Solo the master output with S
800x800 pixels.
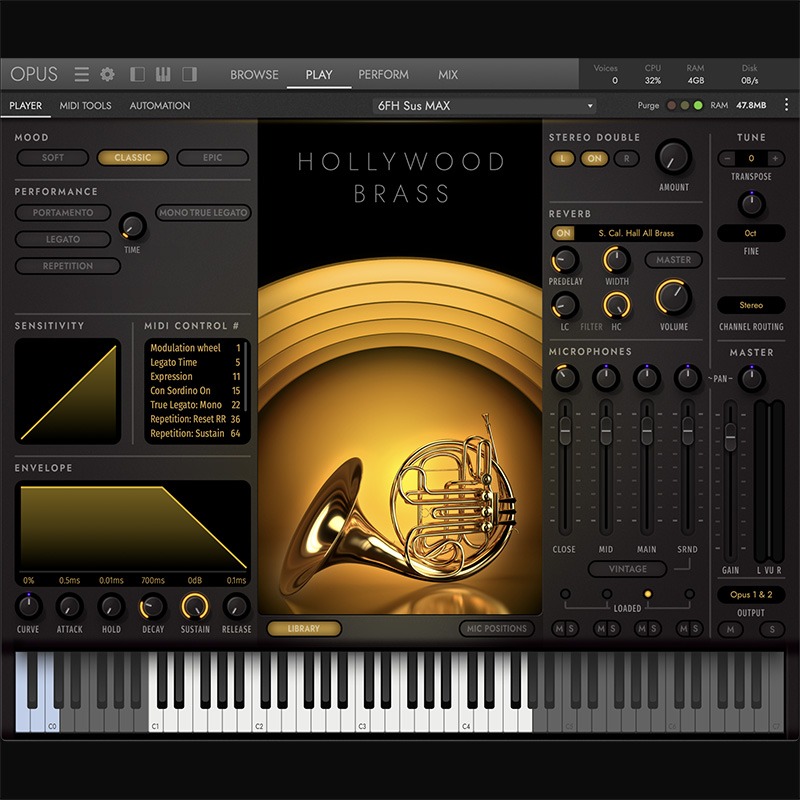(x=772, y=630)
